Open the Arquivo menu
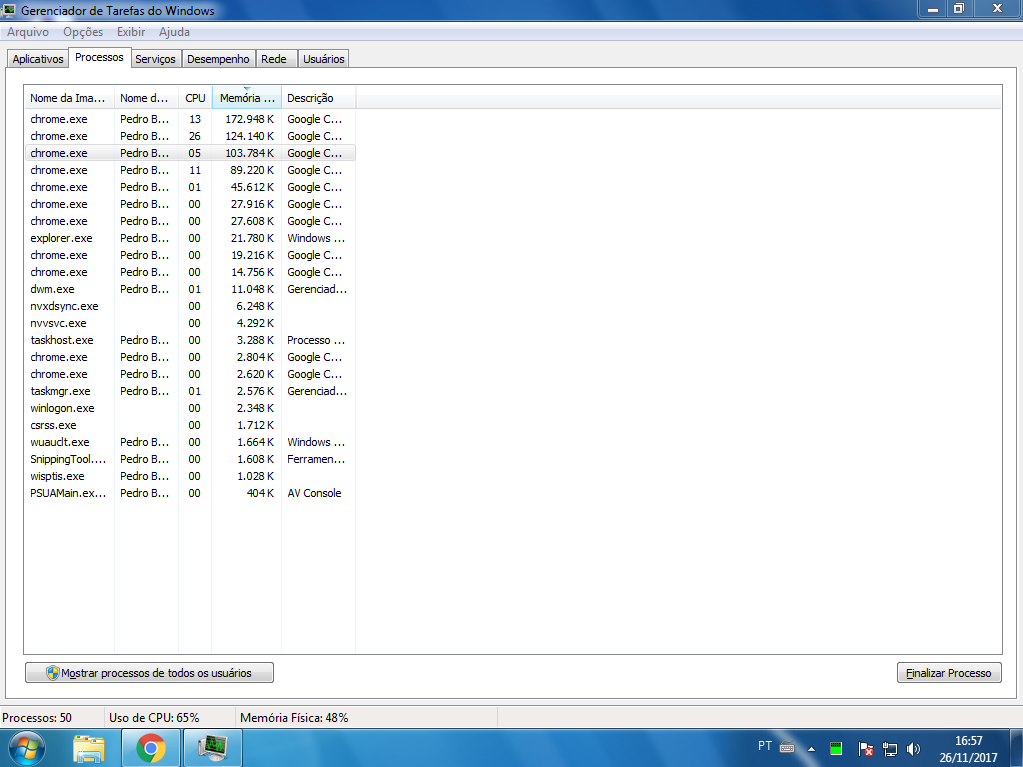 27,31
